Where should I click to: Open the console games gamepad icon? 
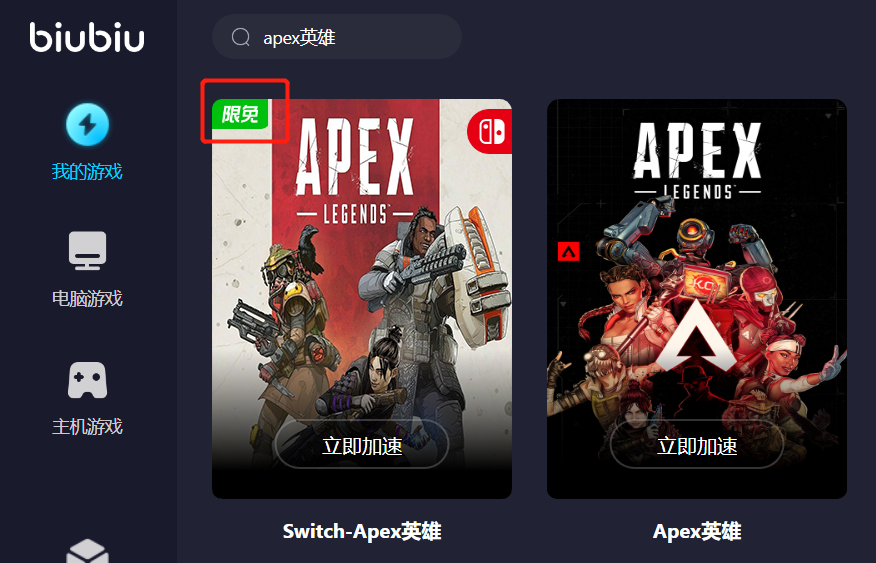(x=87, y=380)
